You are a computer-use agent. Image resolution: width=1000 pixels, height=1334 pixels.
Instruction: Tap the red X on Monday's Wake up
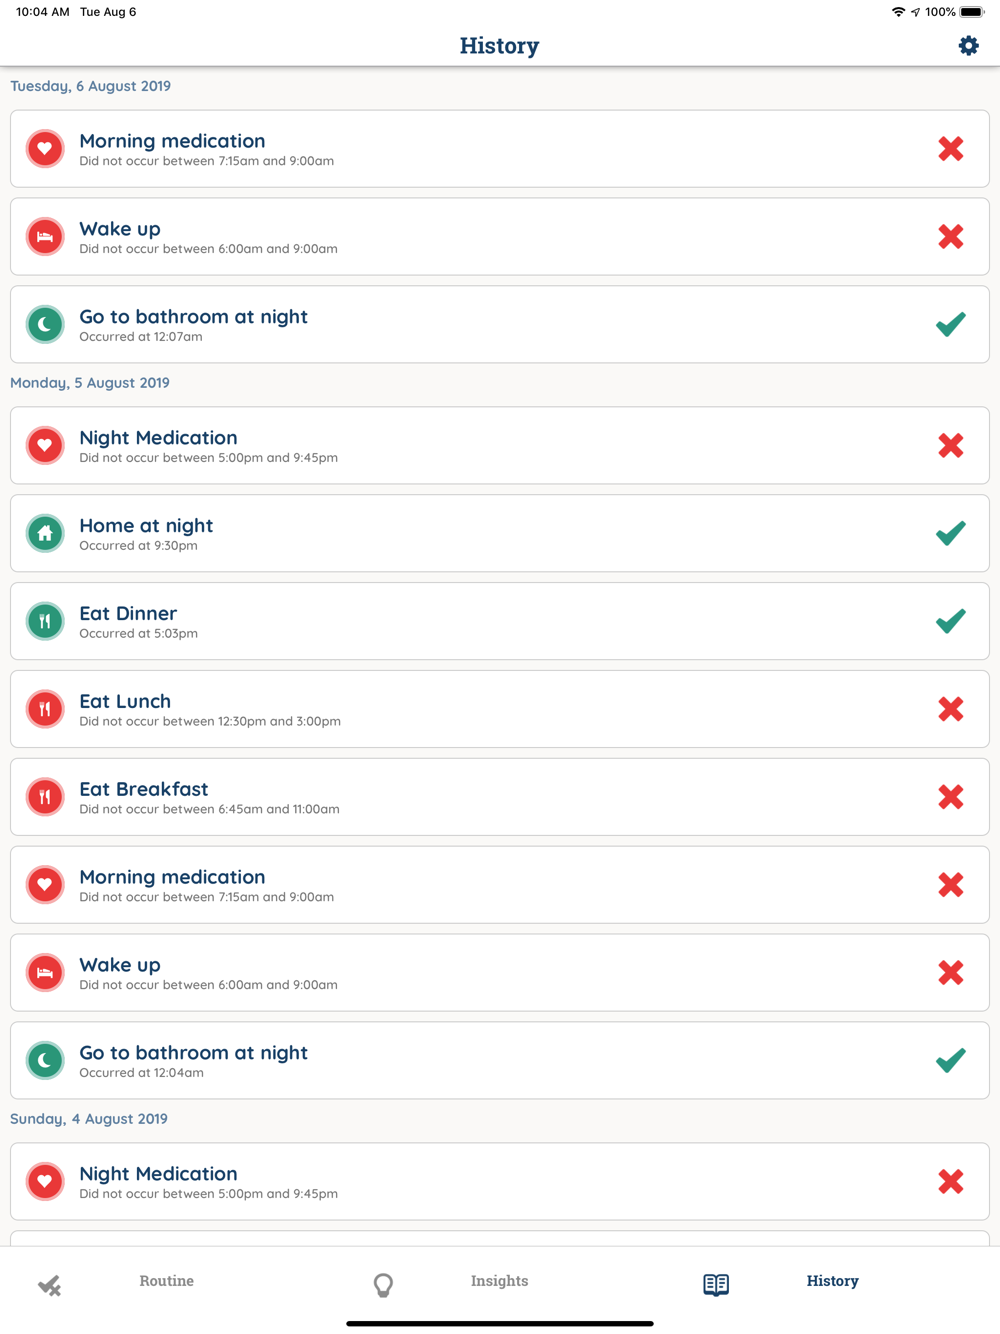951,973
